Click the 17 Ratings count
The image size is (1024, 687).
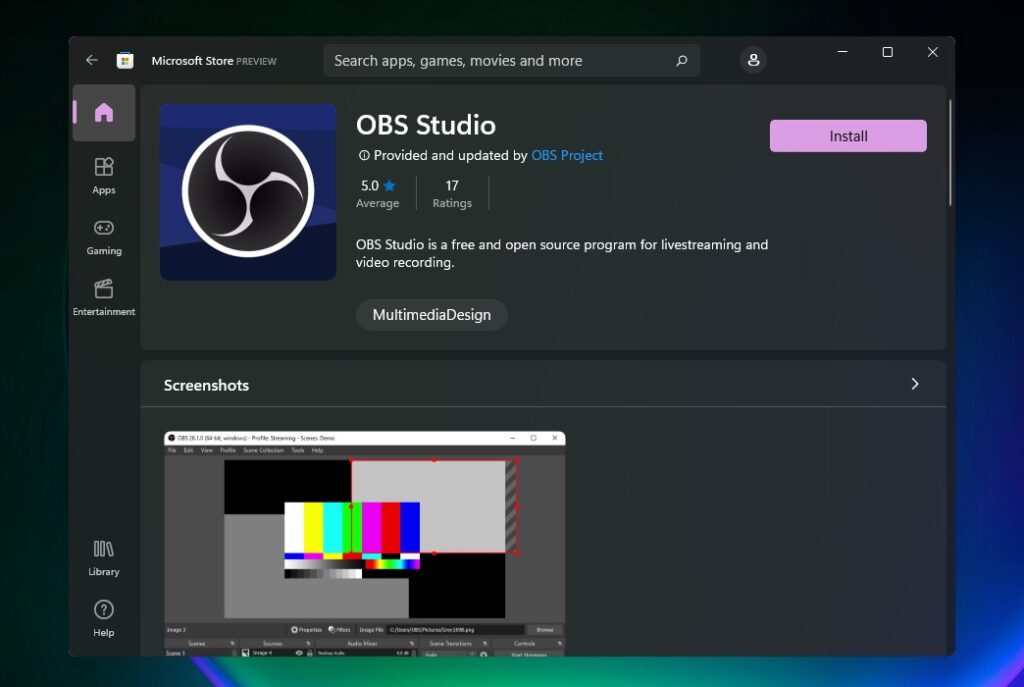pyautogui.click(x=452, y=193)
